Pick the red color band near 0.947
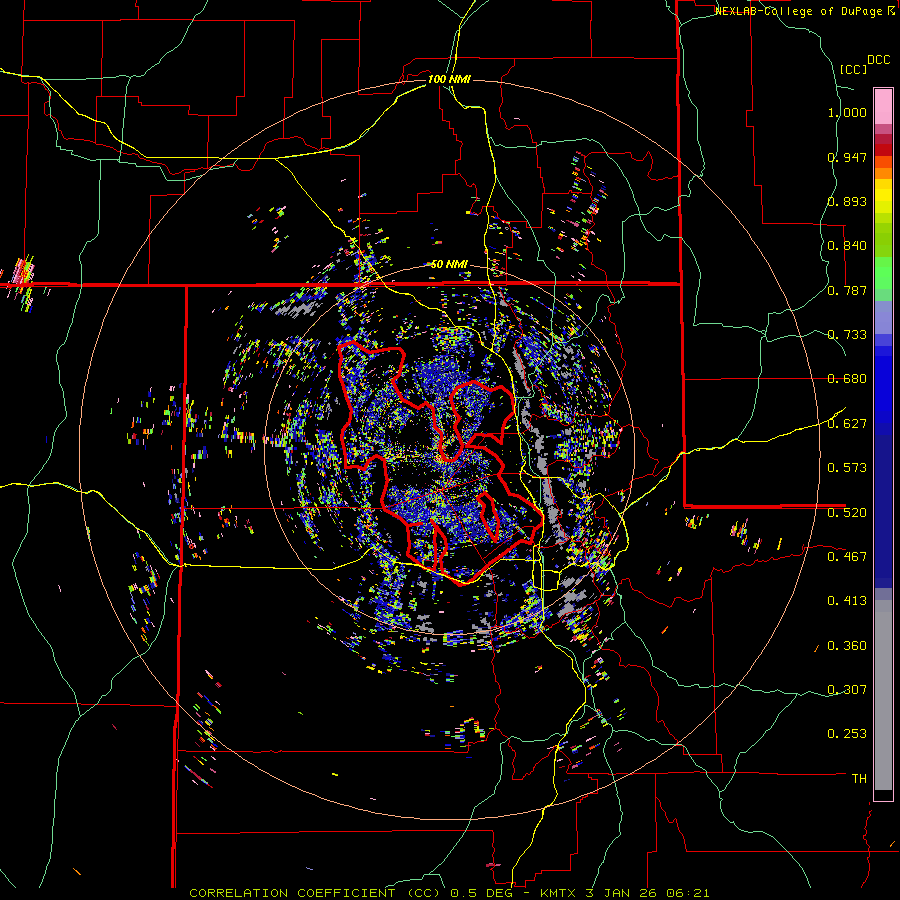The image size is (900, 900). tap(883, 150)
